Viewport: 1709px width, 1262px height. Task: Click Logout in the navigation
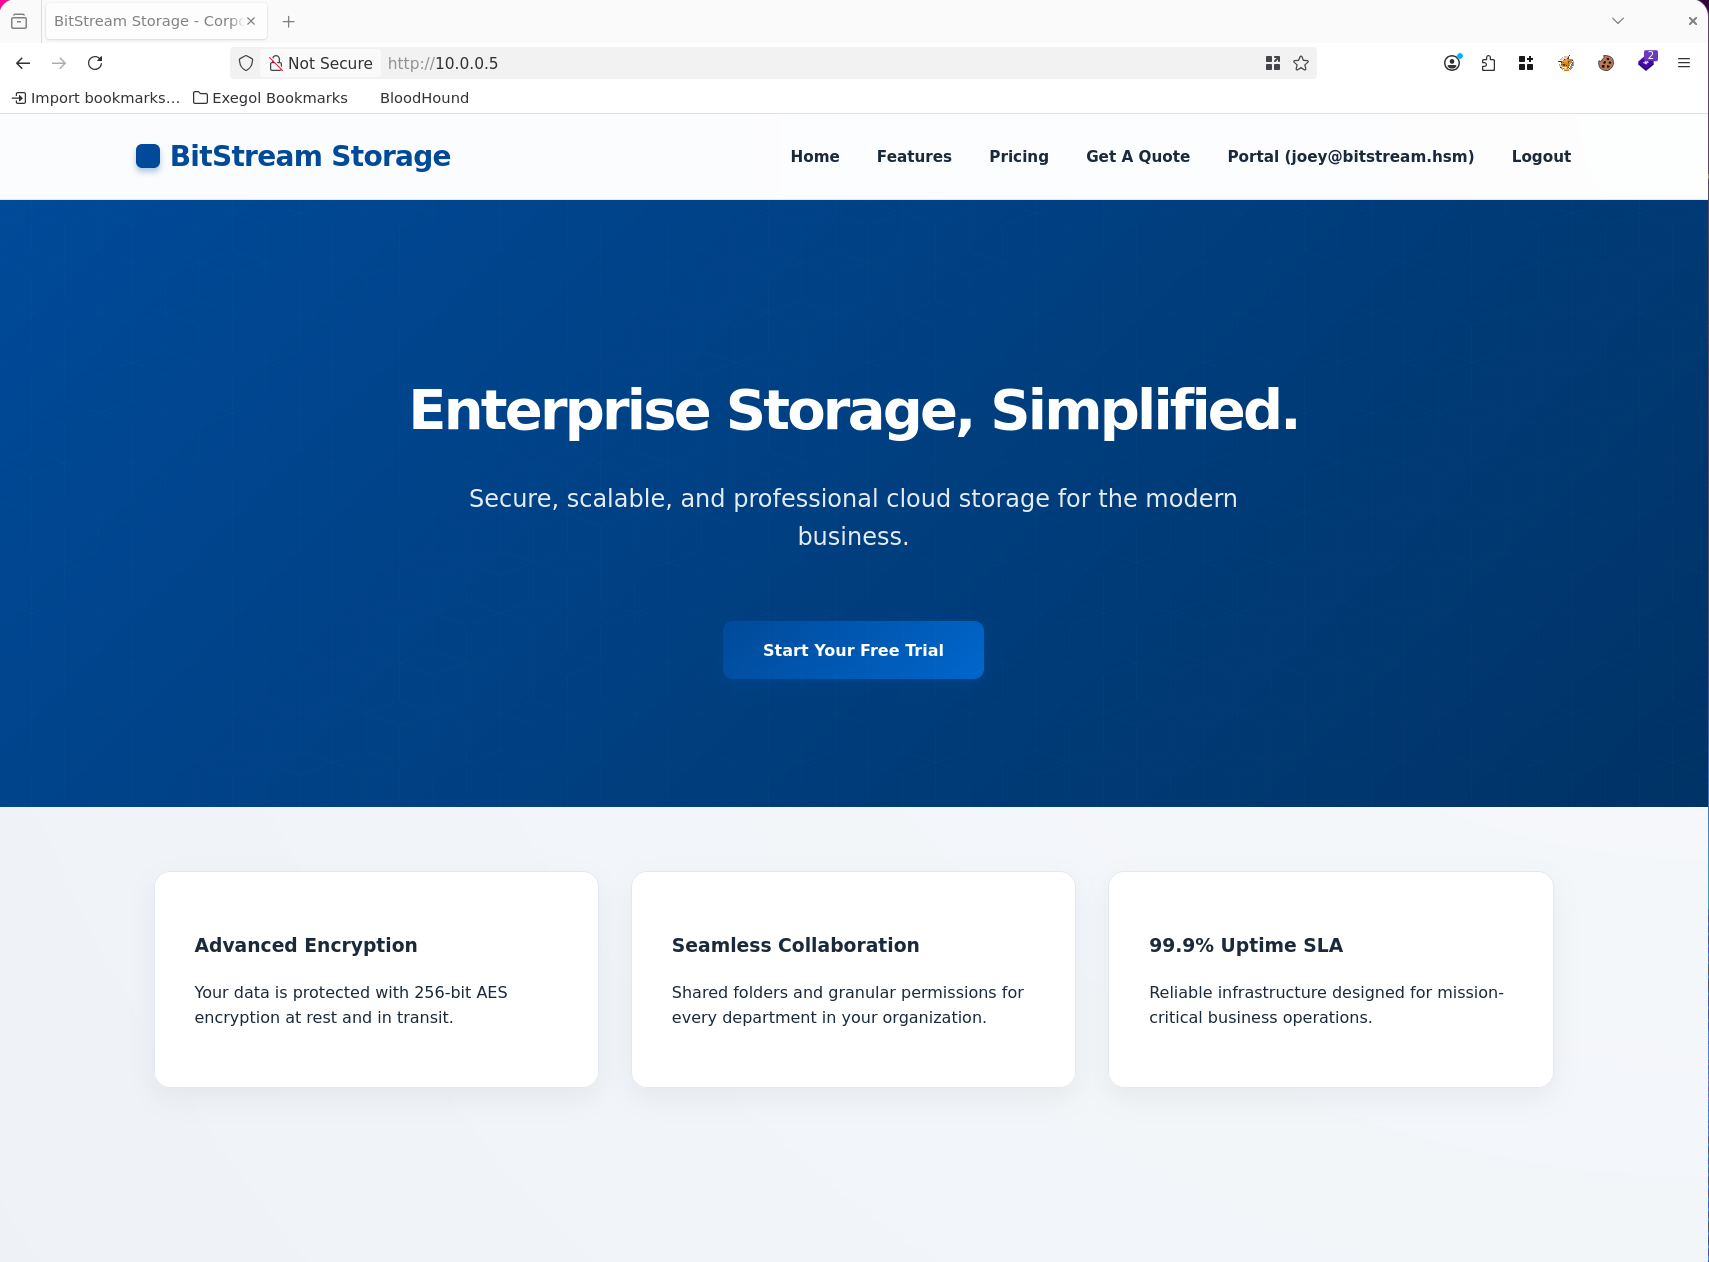[x=1541, y=156]
